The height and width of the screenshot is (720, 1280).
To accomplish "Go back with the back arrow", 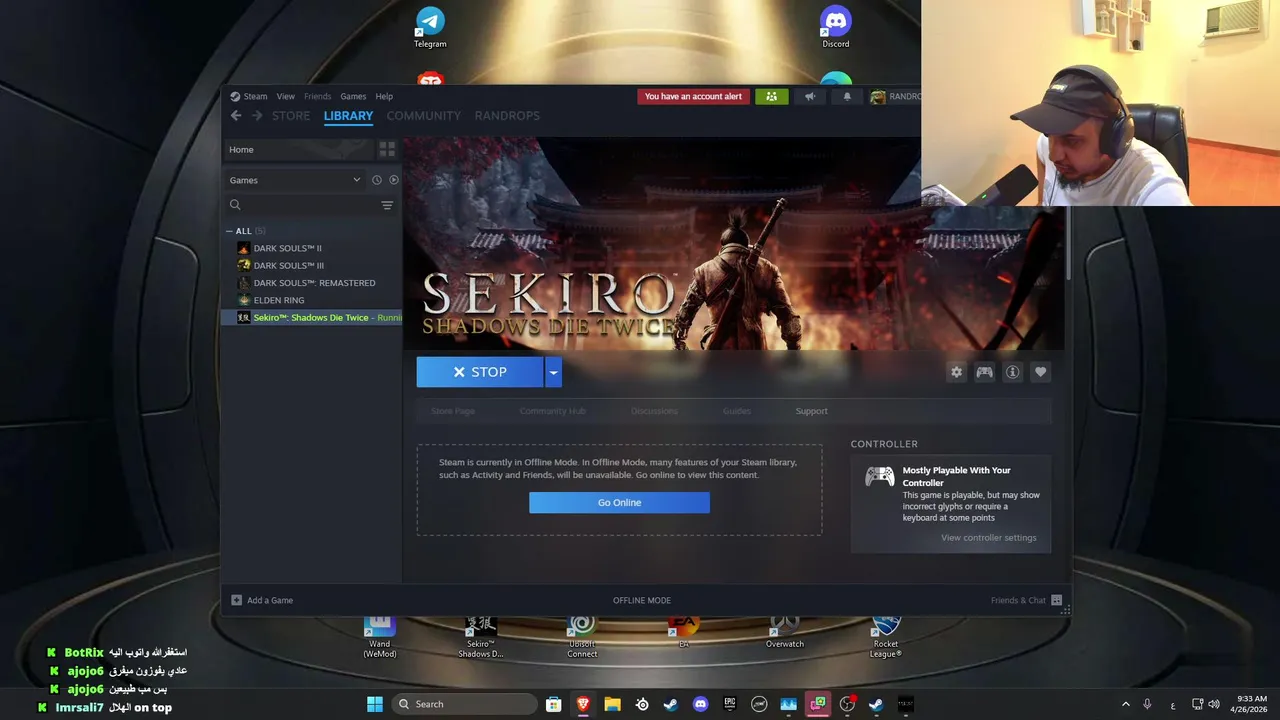I will click(x=236, y=116).
